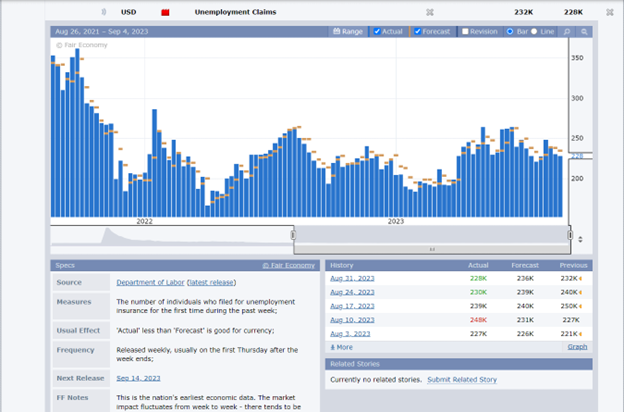Click the 230K green actual value in History
Viewport: 624px width, 412px height.
point(478,292)
